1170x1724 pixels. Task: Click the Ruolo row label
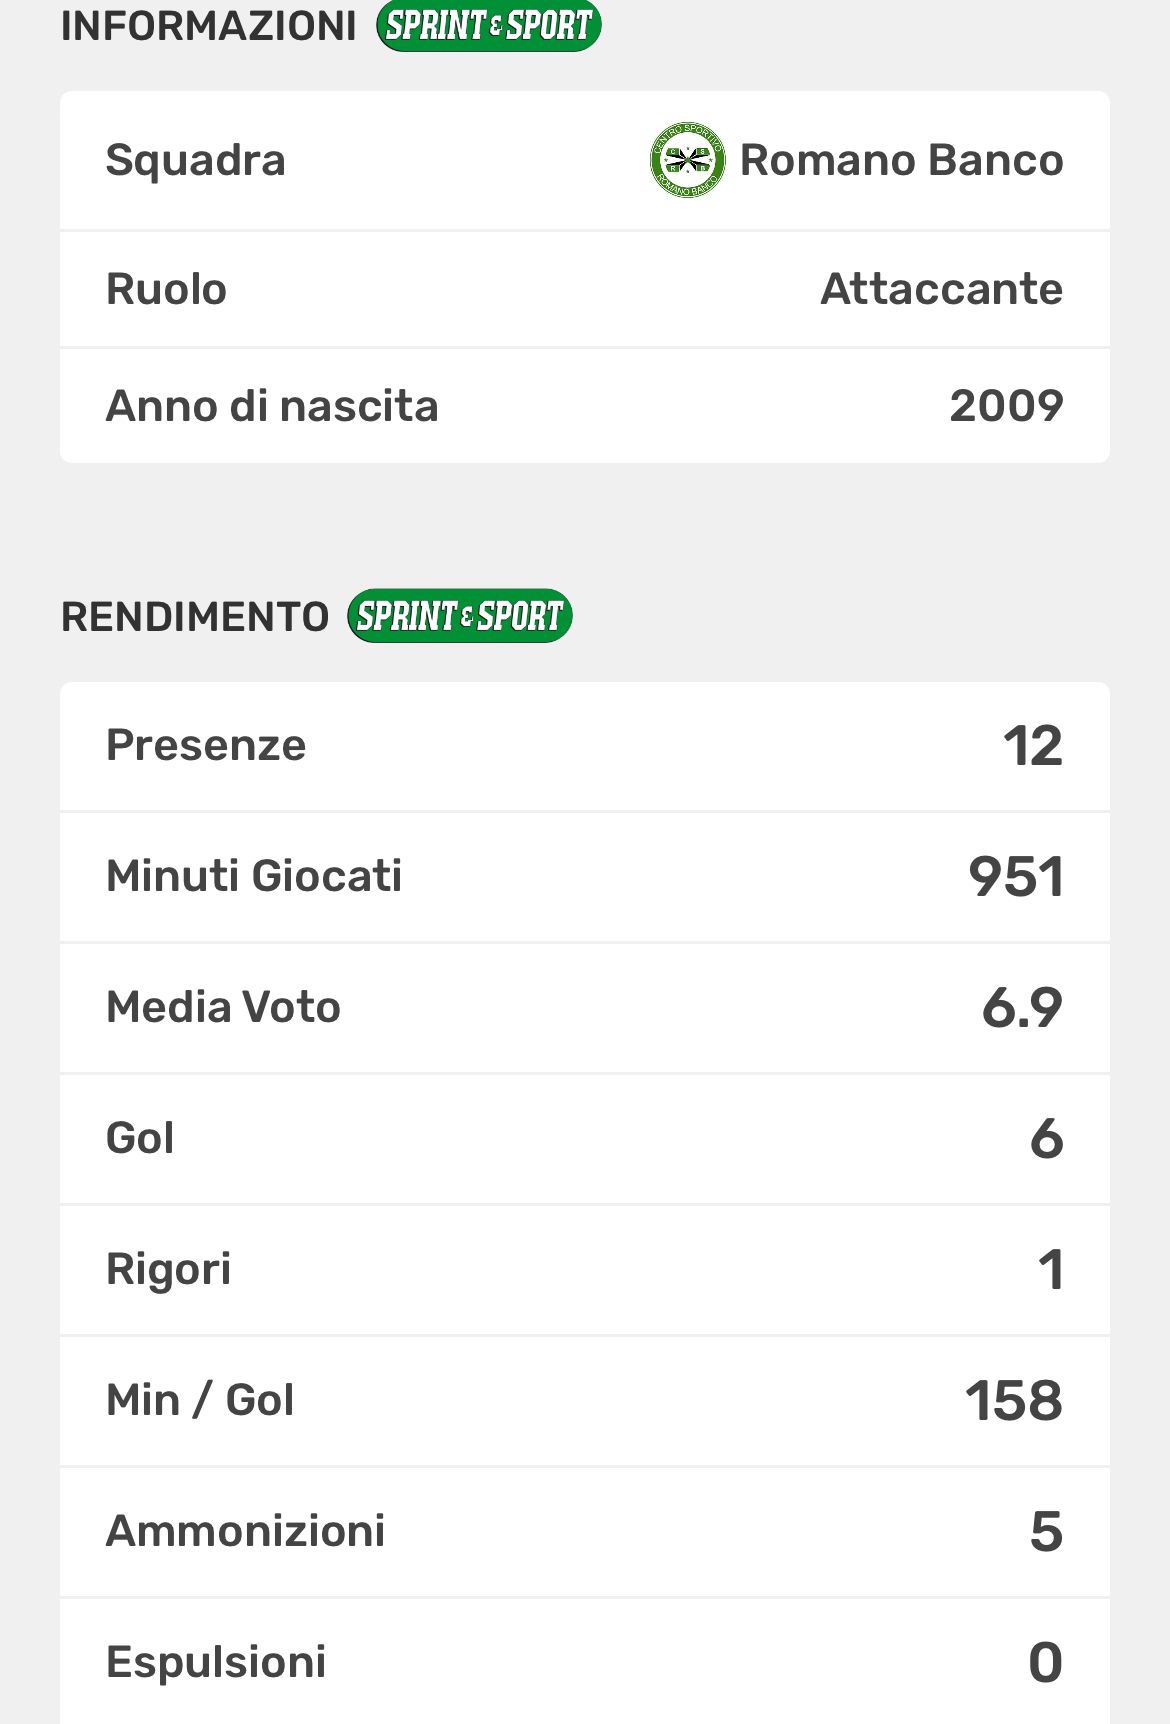[x=167, y=289]
